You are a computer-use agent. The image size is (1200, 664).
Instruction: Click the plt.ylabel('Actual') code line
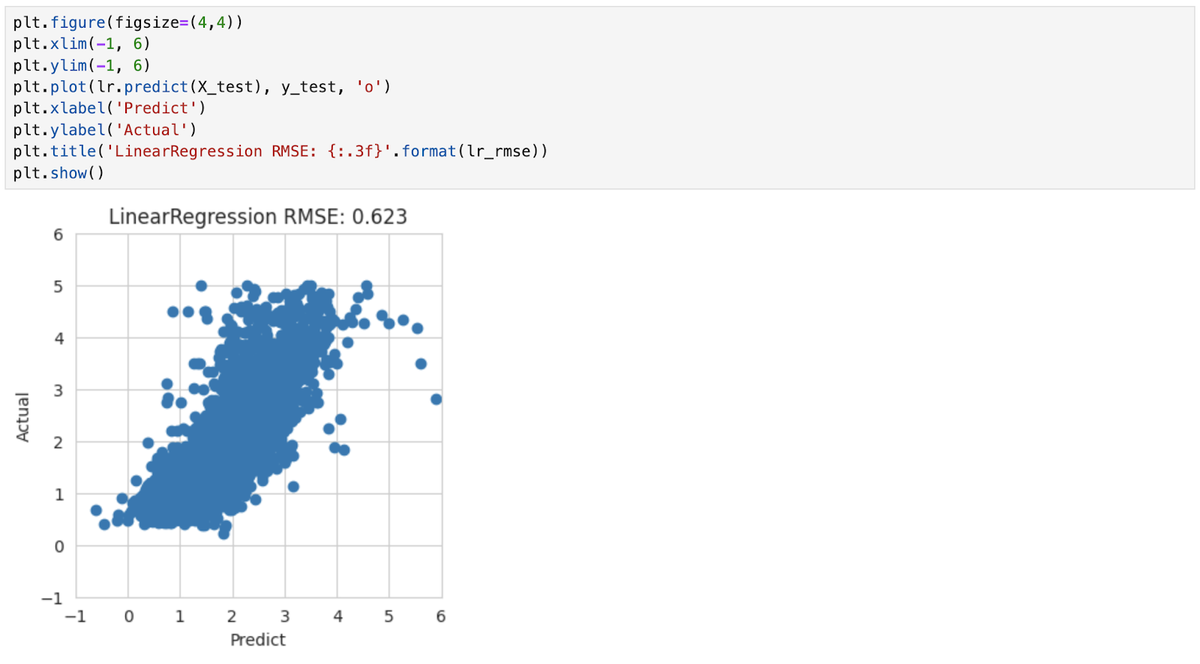(x=106, y=130)
